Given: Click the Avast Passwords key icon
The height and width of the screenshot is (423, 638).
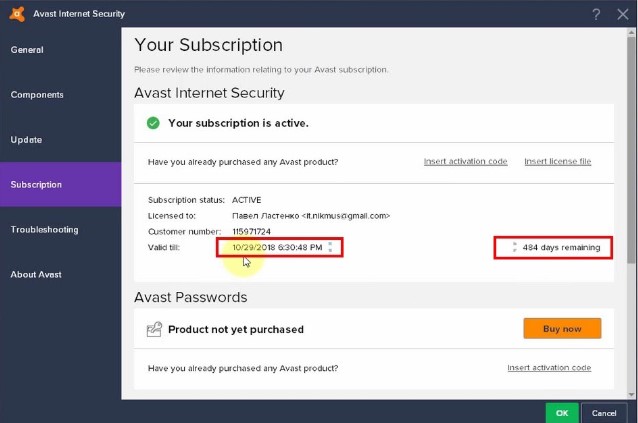Looking at the screenshot, I should (x=154, y=329).
